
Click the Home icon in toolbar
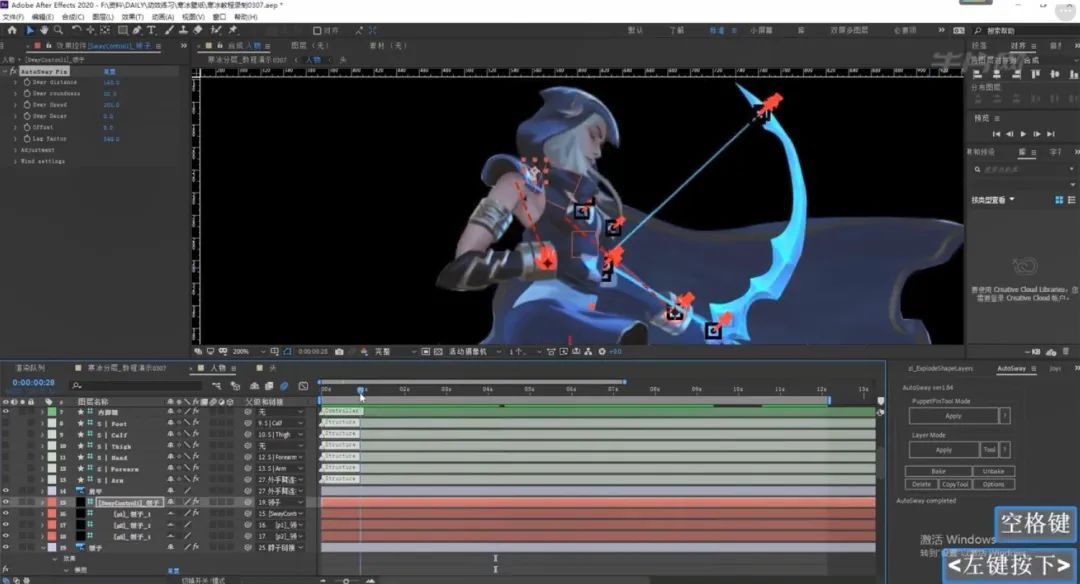(x=12, y=30)
